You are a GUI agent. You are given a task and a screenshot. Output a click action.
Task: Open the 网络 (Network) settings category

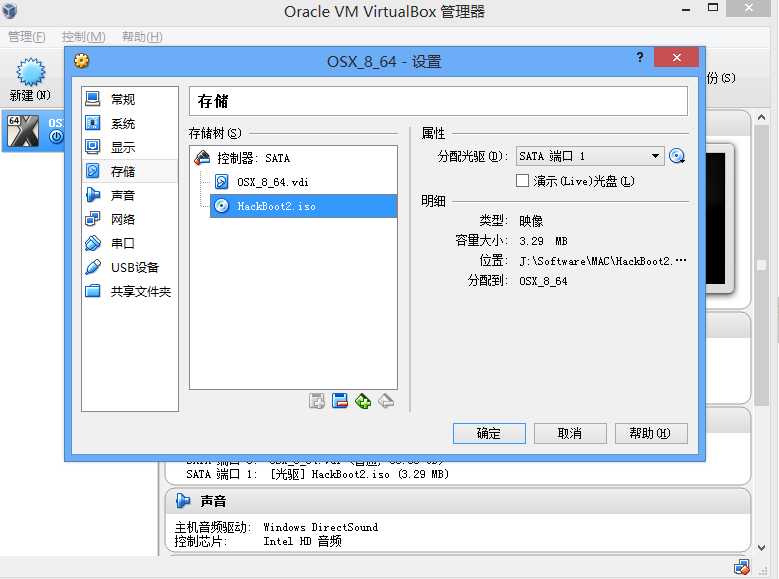pyautogui.click(x=130, y=219)
